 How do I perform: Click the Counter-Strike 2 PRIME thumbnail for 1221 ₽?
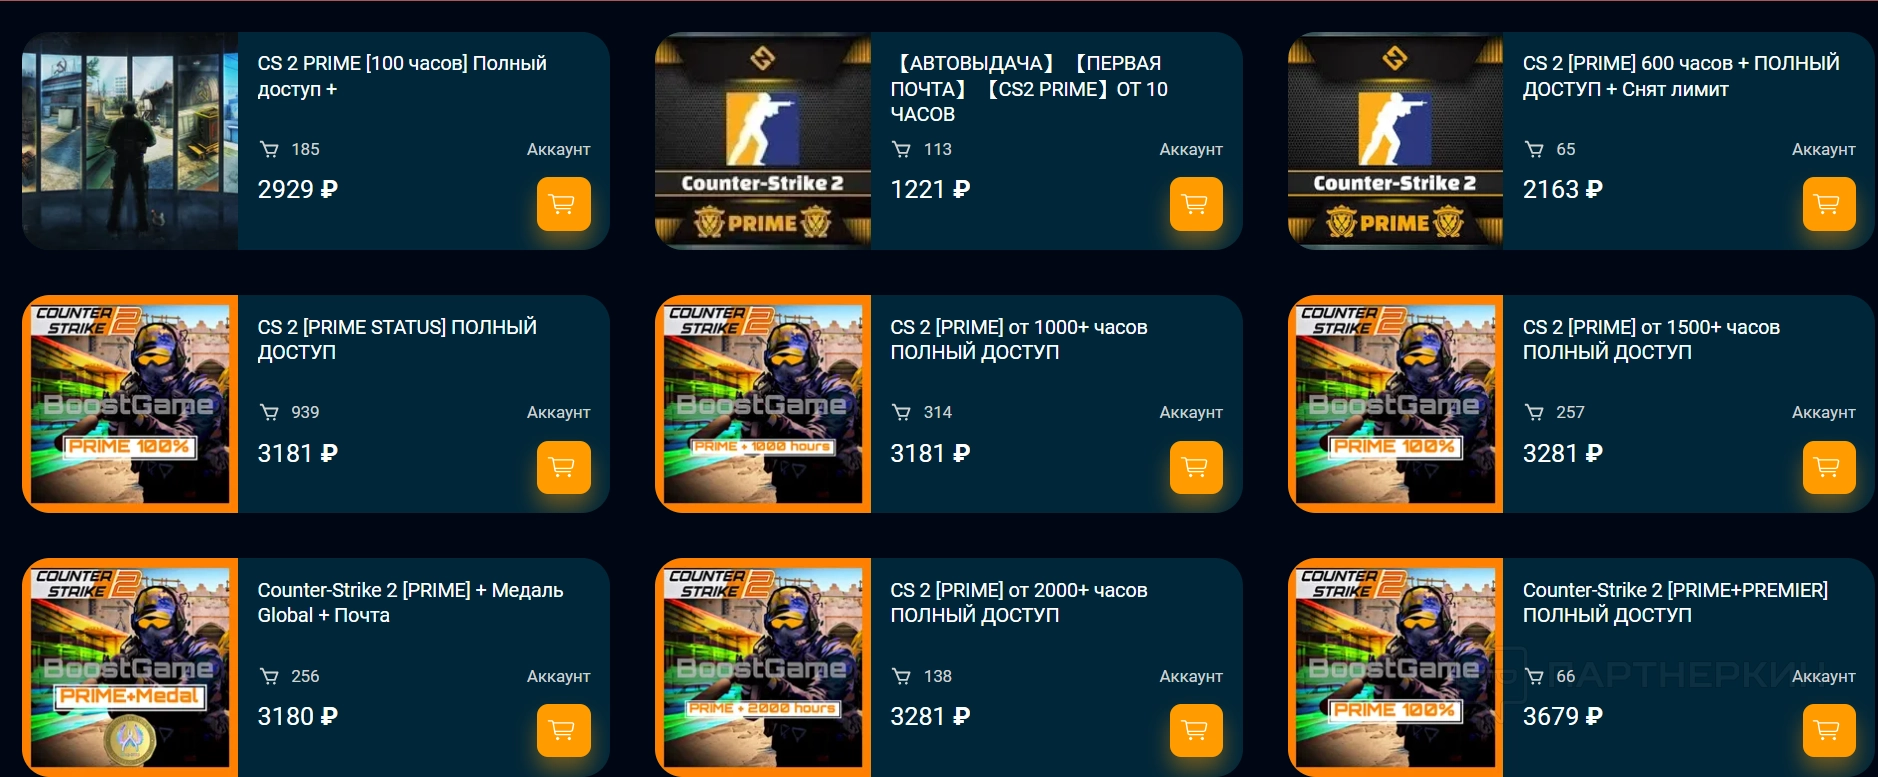pos(763,141)
